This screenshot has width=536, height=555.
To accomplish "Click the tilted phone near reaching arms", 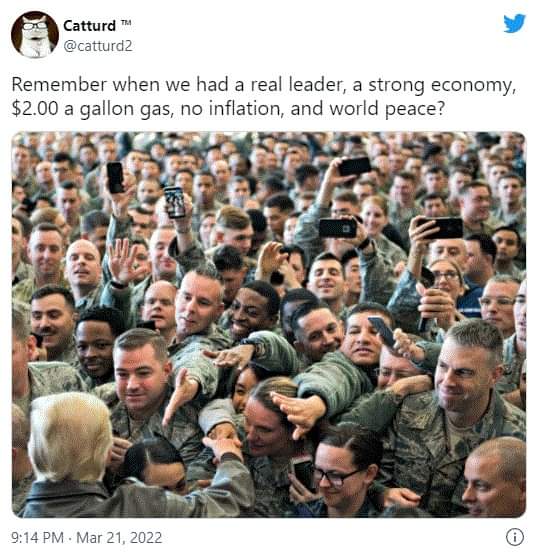I will [382, 331].
